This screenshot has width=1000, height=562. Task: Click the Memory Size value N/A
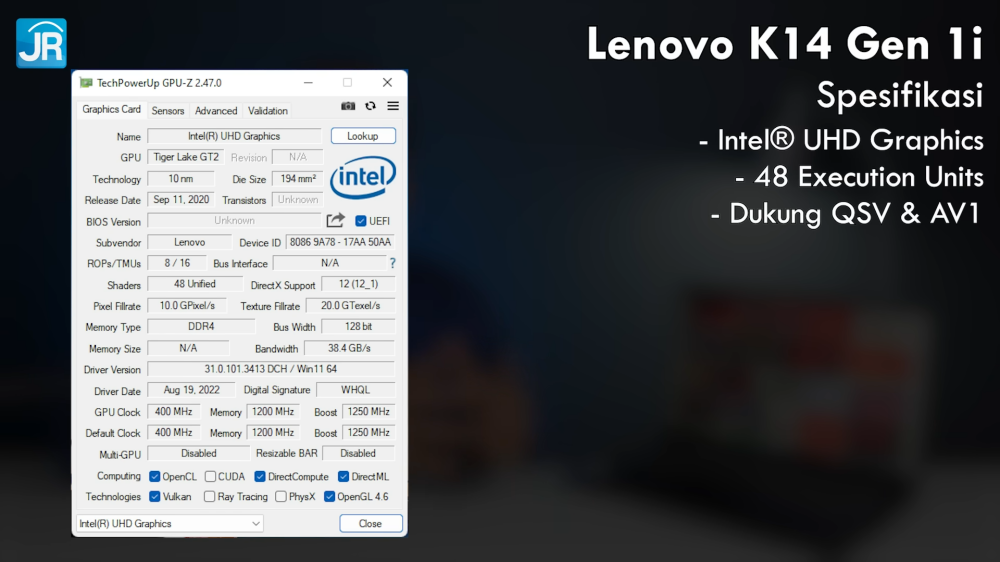[188, 348]
